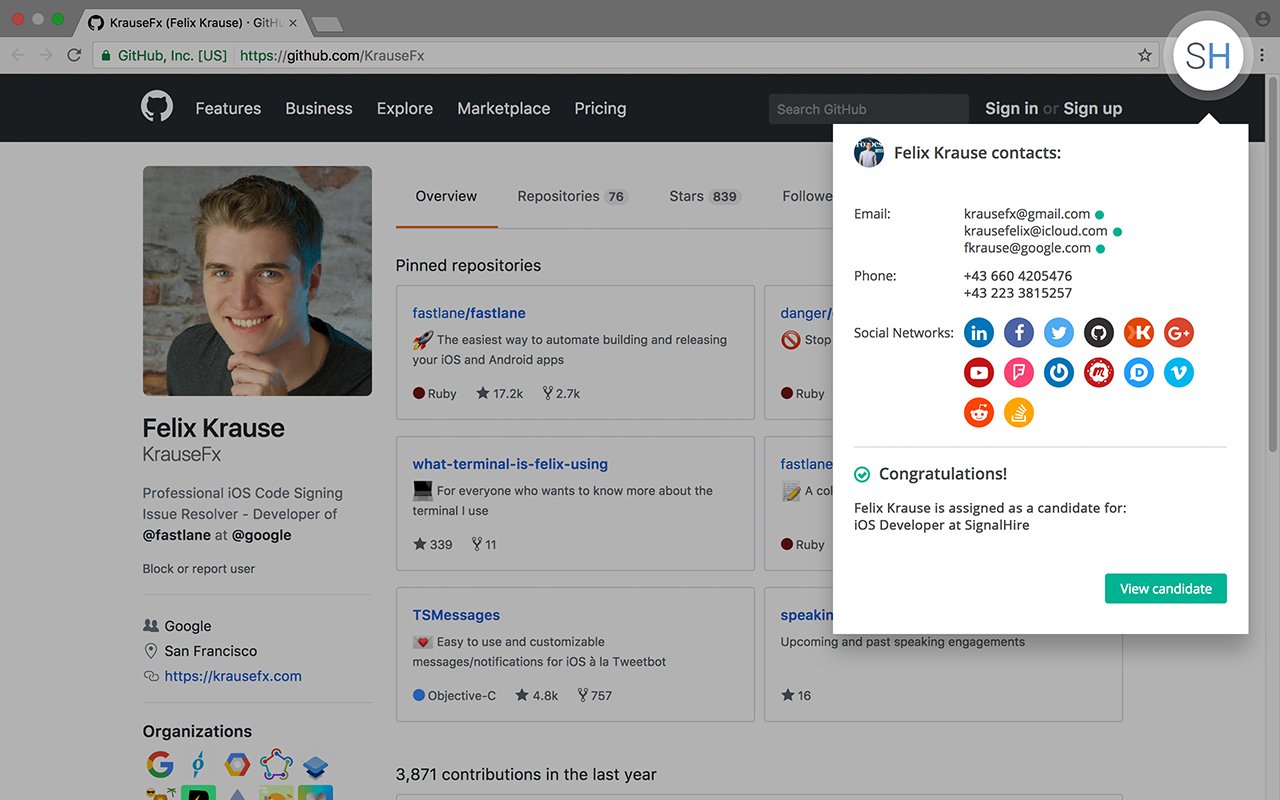The image size is (1280, 800).
Task: Switch to the Stars tab
Action: point(704,196)
